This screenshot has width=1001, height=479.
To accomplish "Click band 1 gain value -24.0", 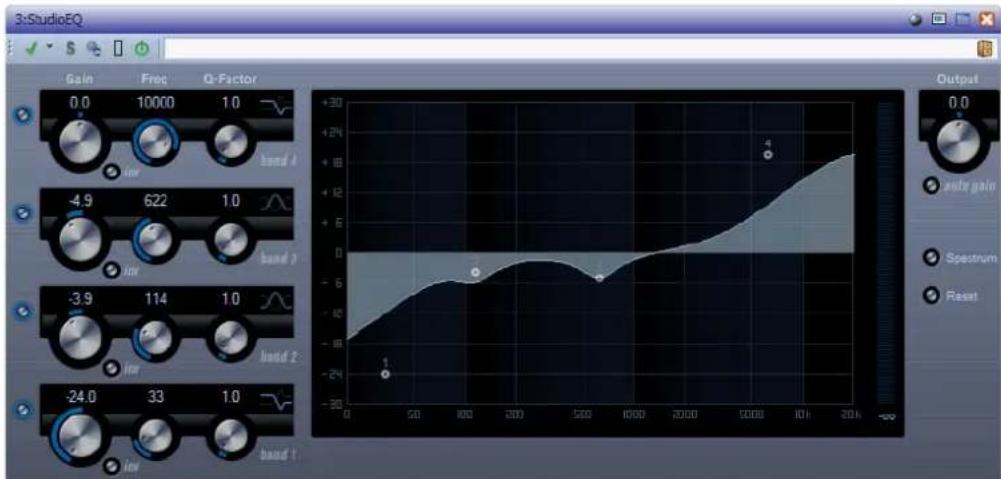I will [80, 397].
